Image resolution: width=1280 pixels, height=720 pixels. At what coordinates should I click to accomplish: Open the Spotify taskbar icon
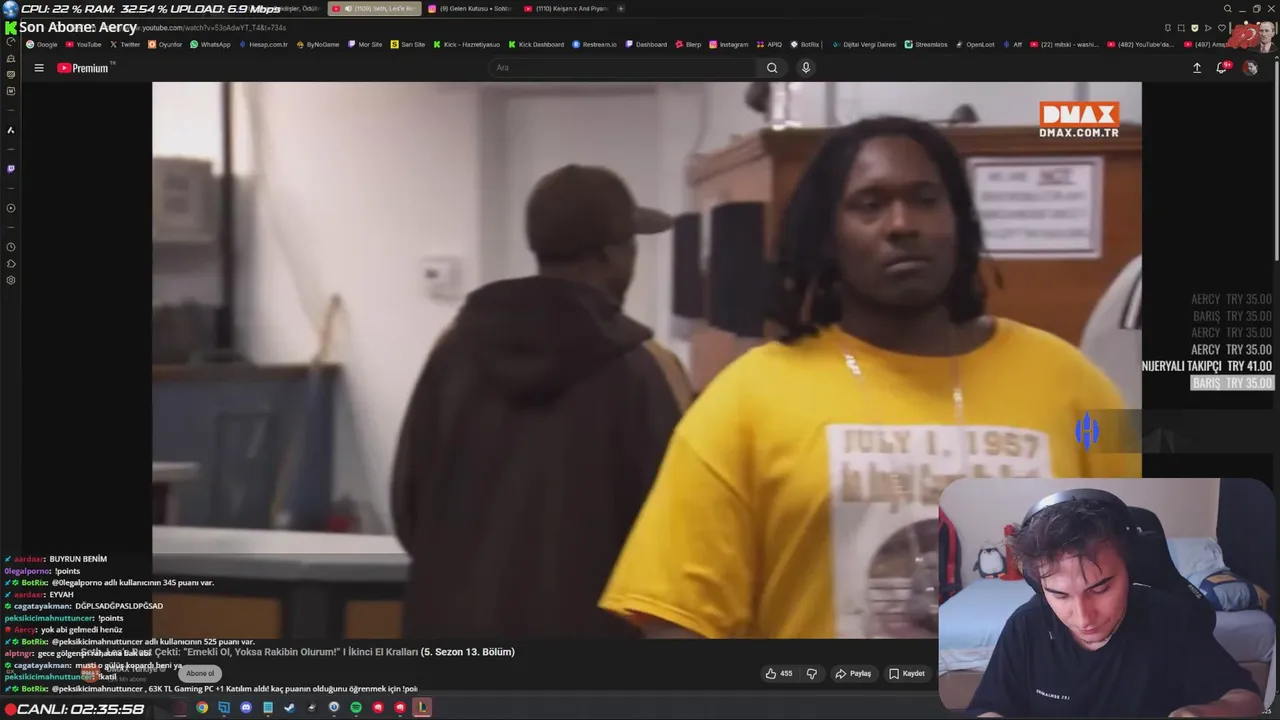(x=356, y=708)
